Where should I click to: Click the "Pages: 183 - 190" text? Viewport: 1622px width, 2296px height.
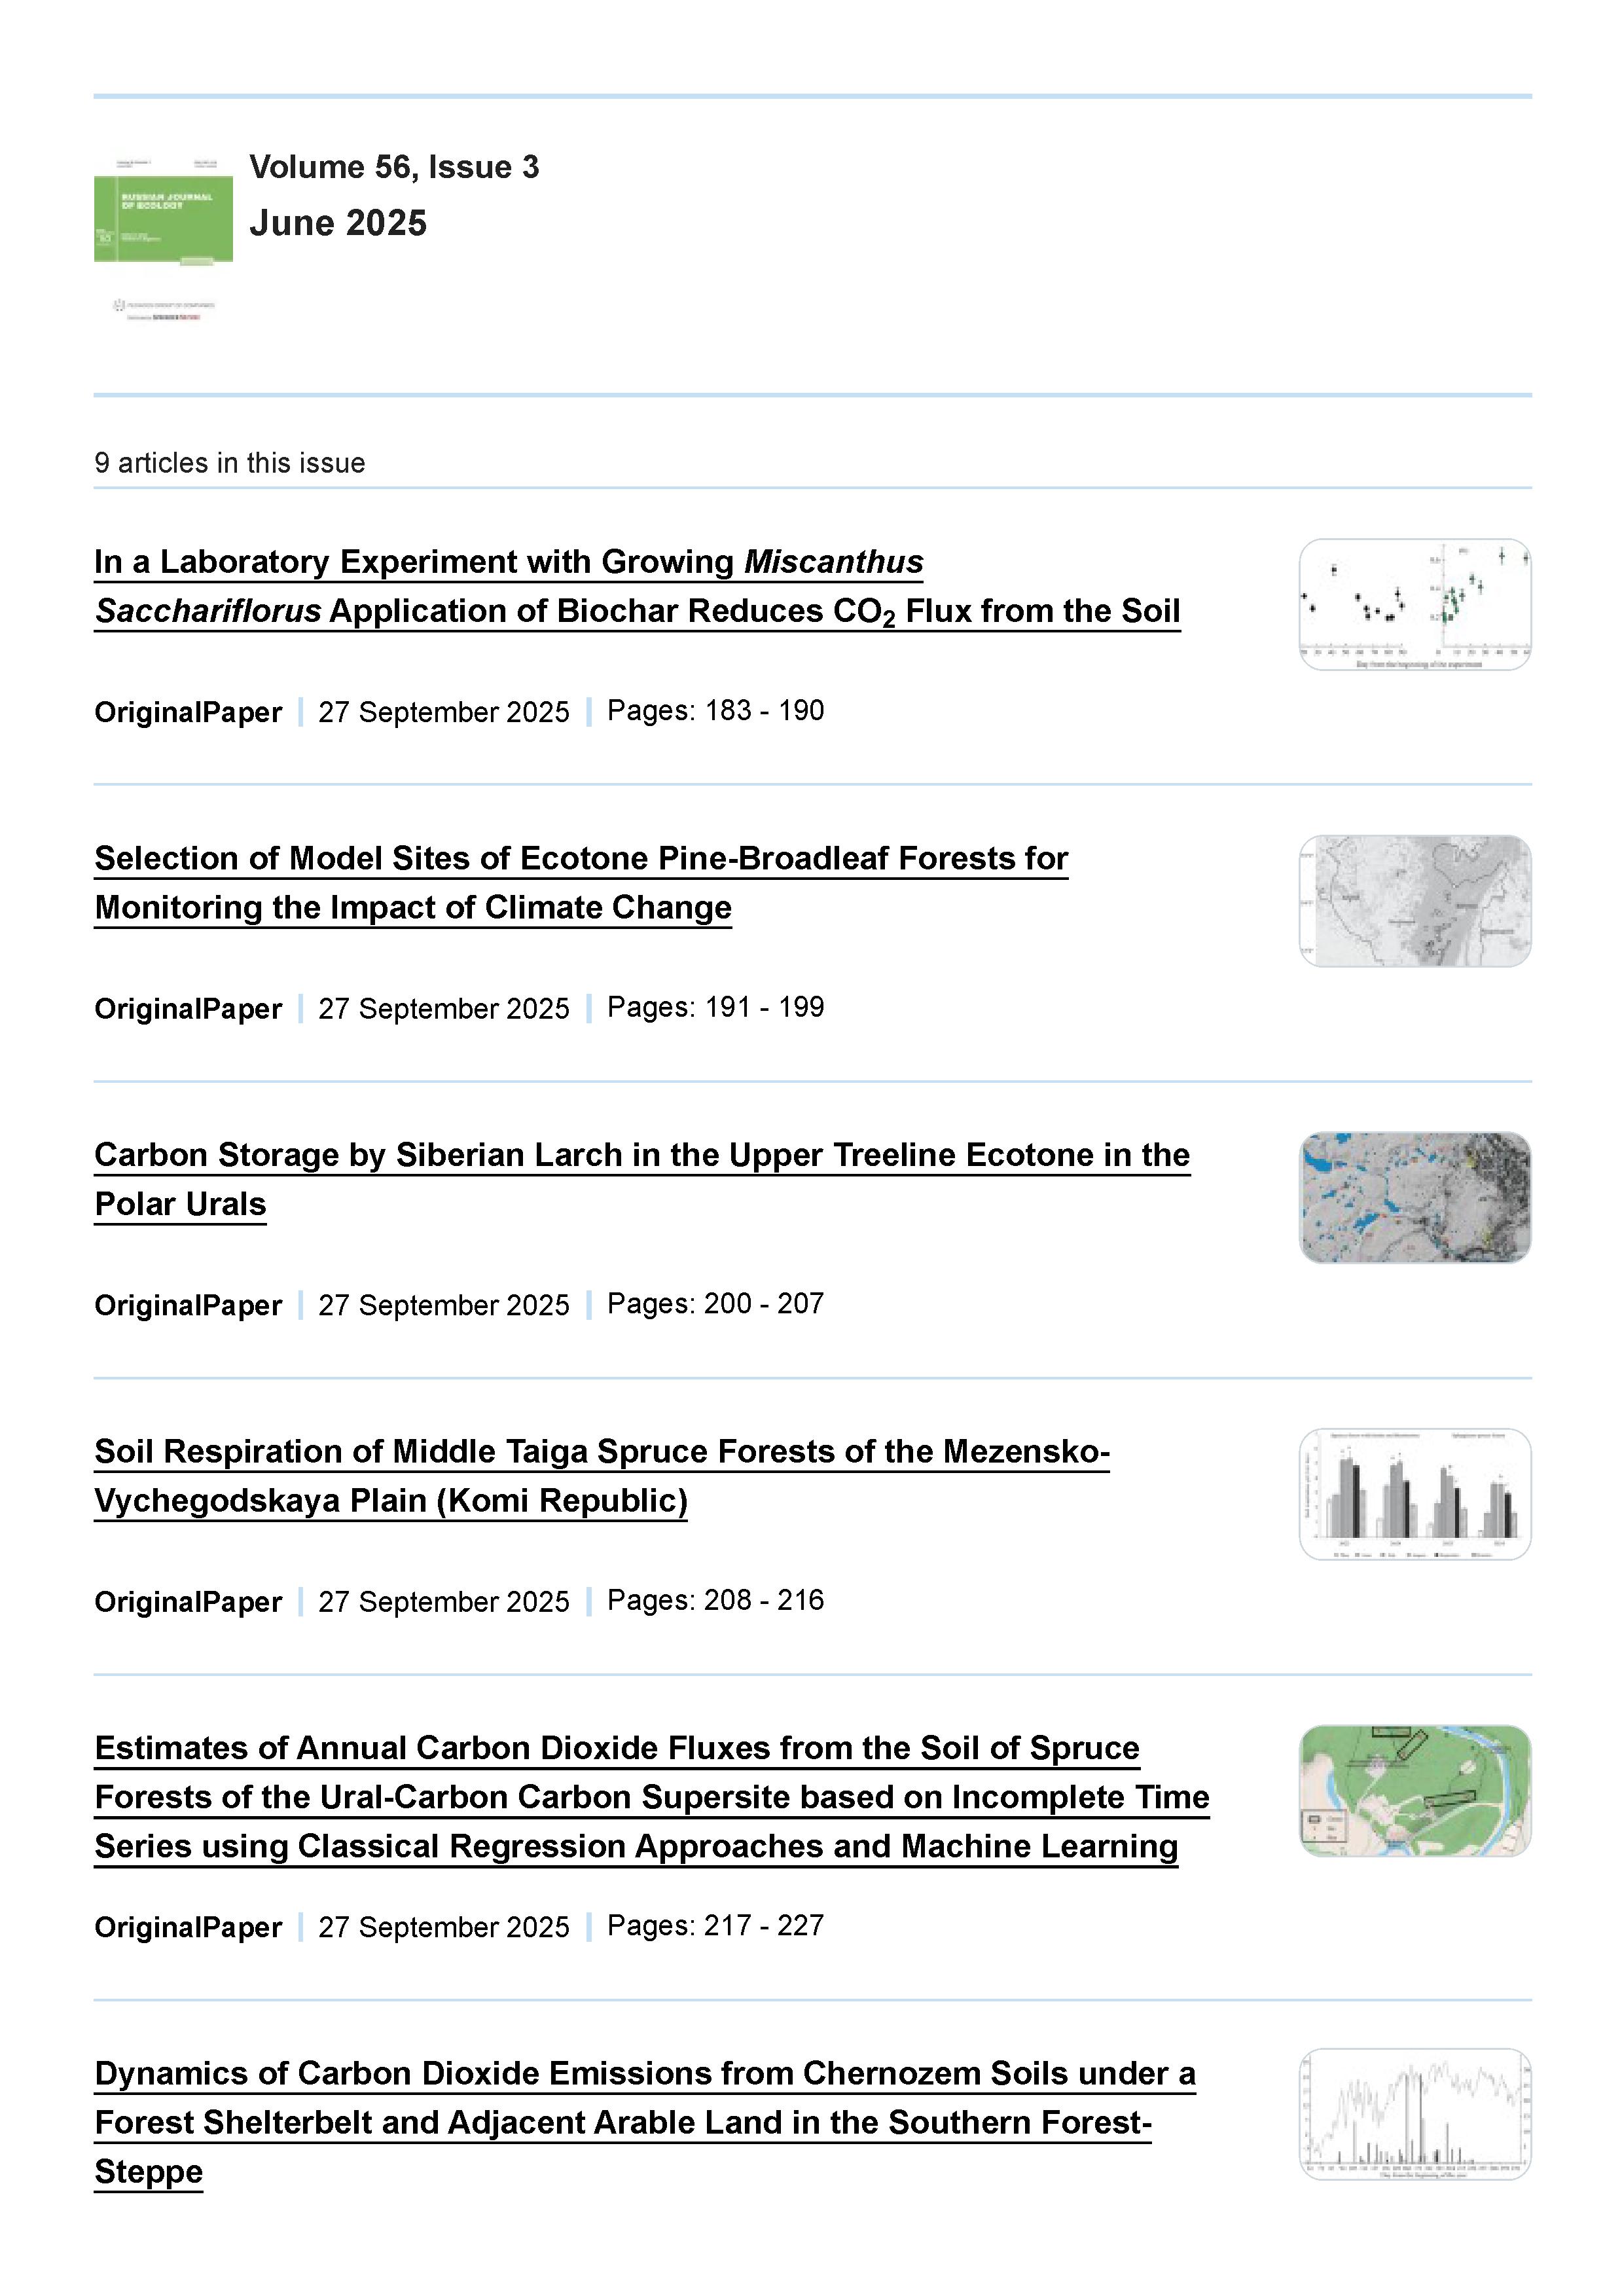pyautogui.click(x=715, y=711)
